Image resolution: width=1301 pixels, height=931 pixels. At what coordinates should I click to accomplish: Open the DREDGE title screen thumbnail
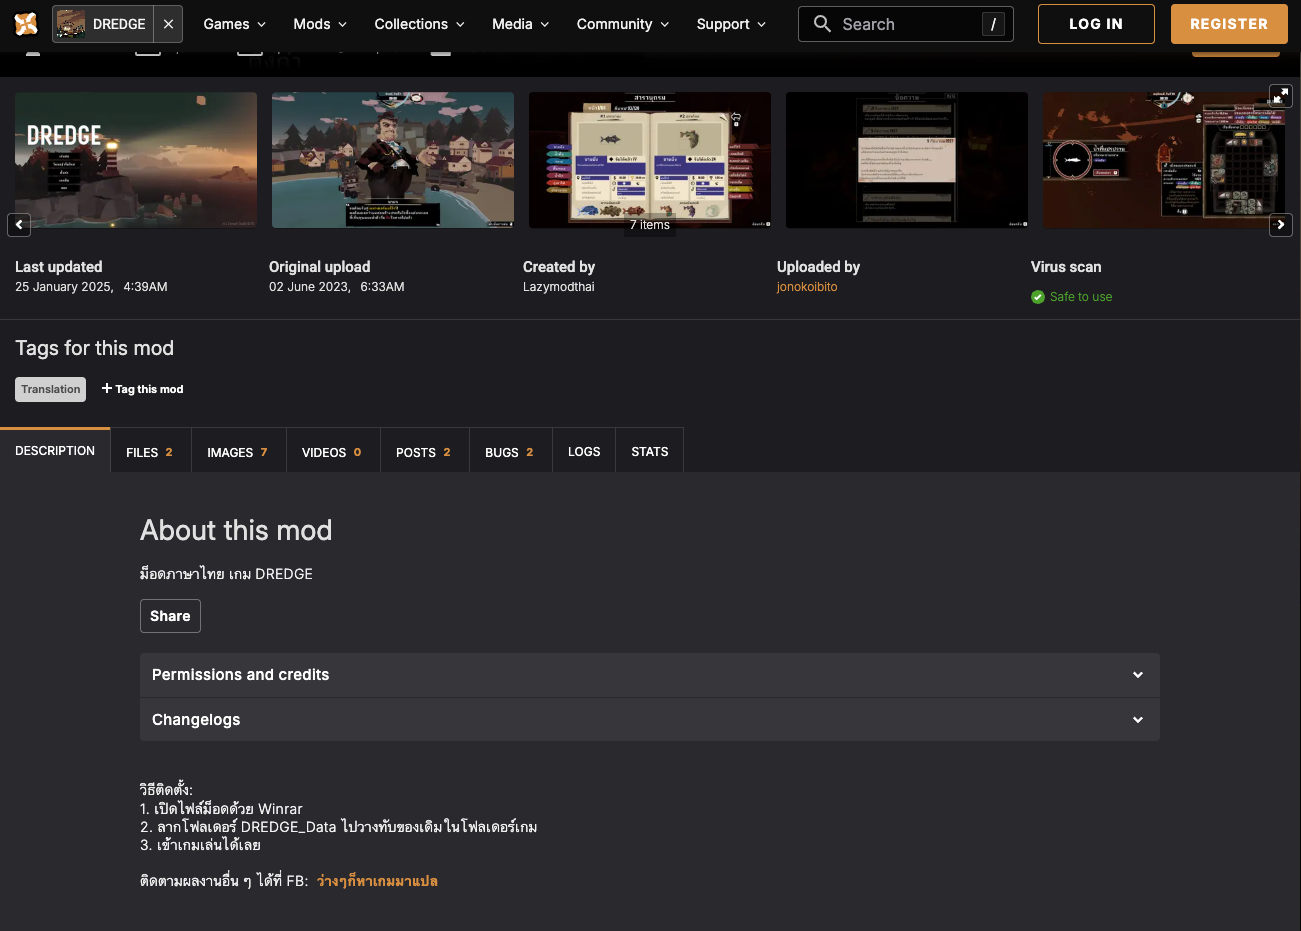[136, 160]
